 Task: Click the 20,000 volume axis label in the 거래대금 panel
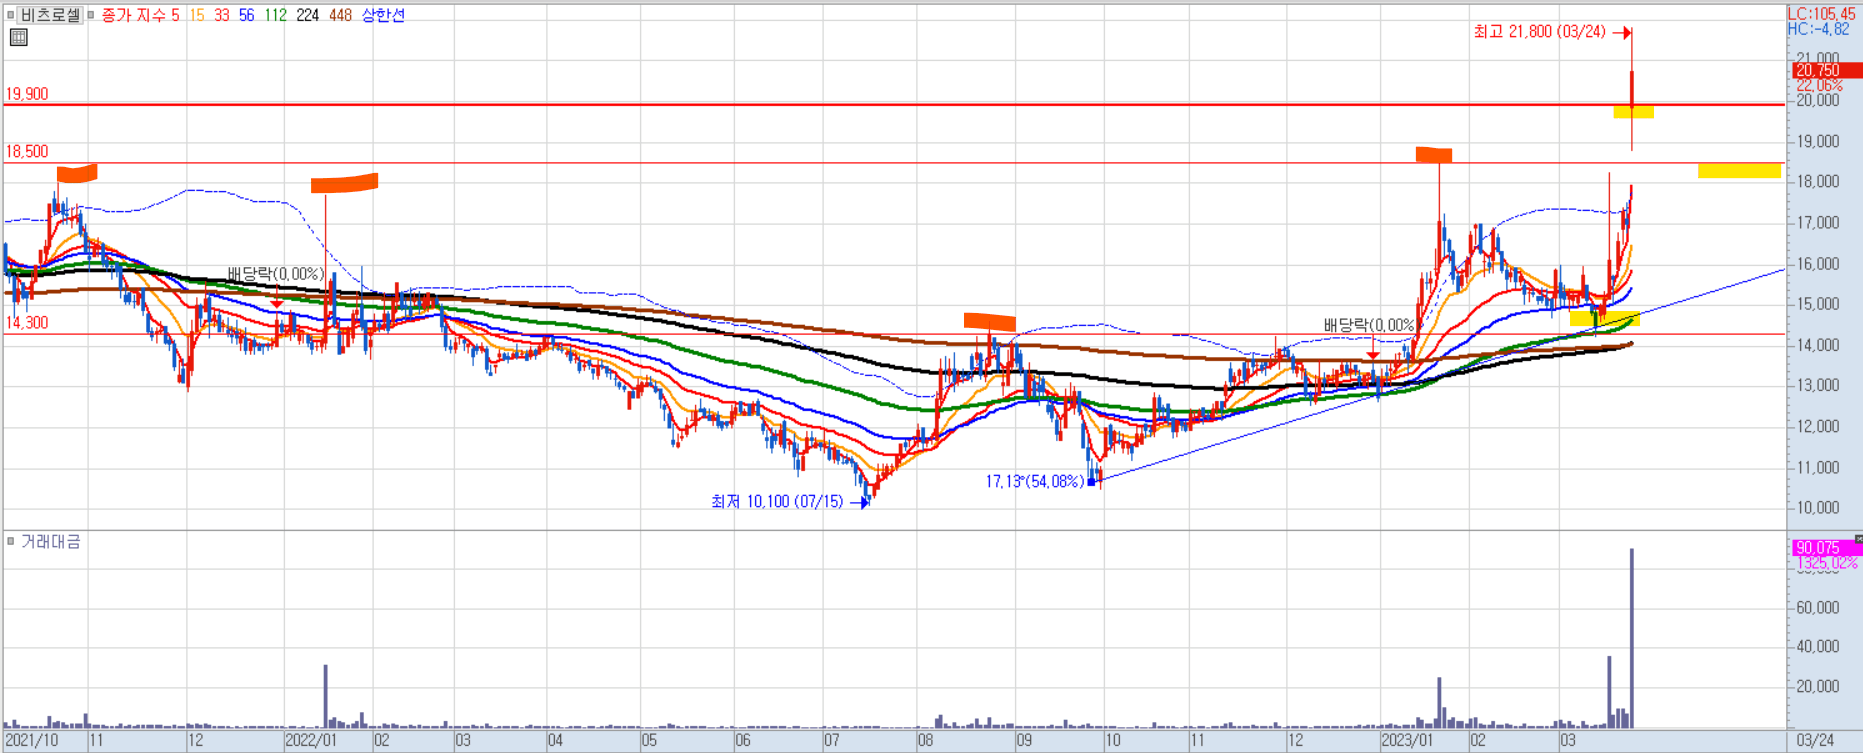tap(1818, 687)
